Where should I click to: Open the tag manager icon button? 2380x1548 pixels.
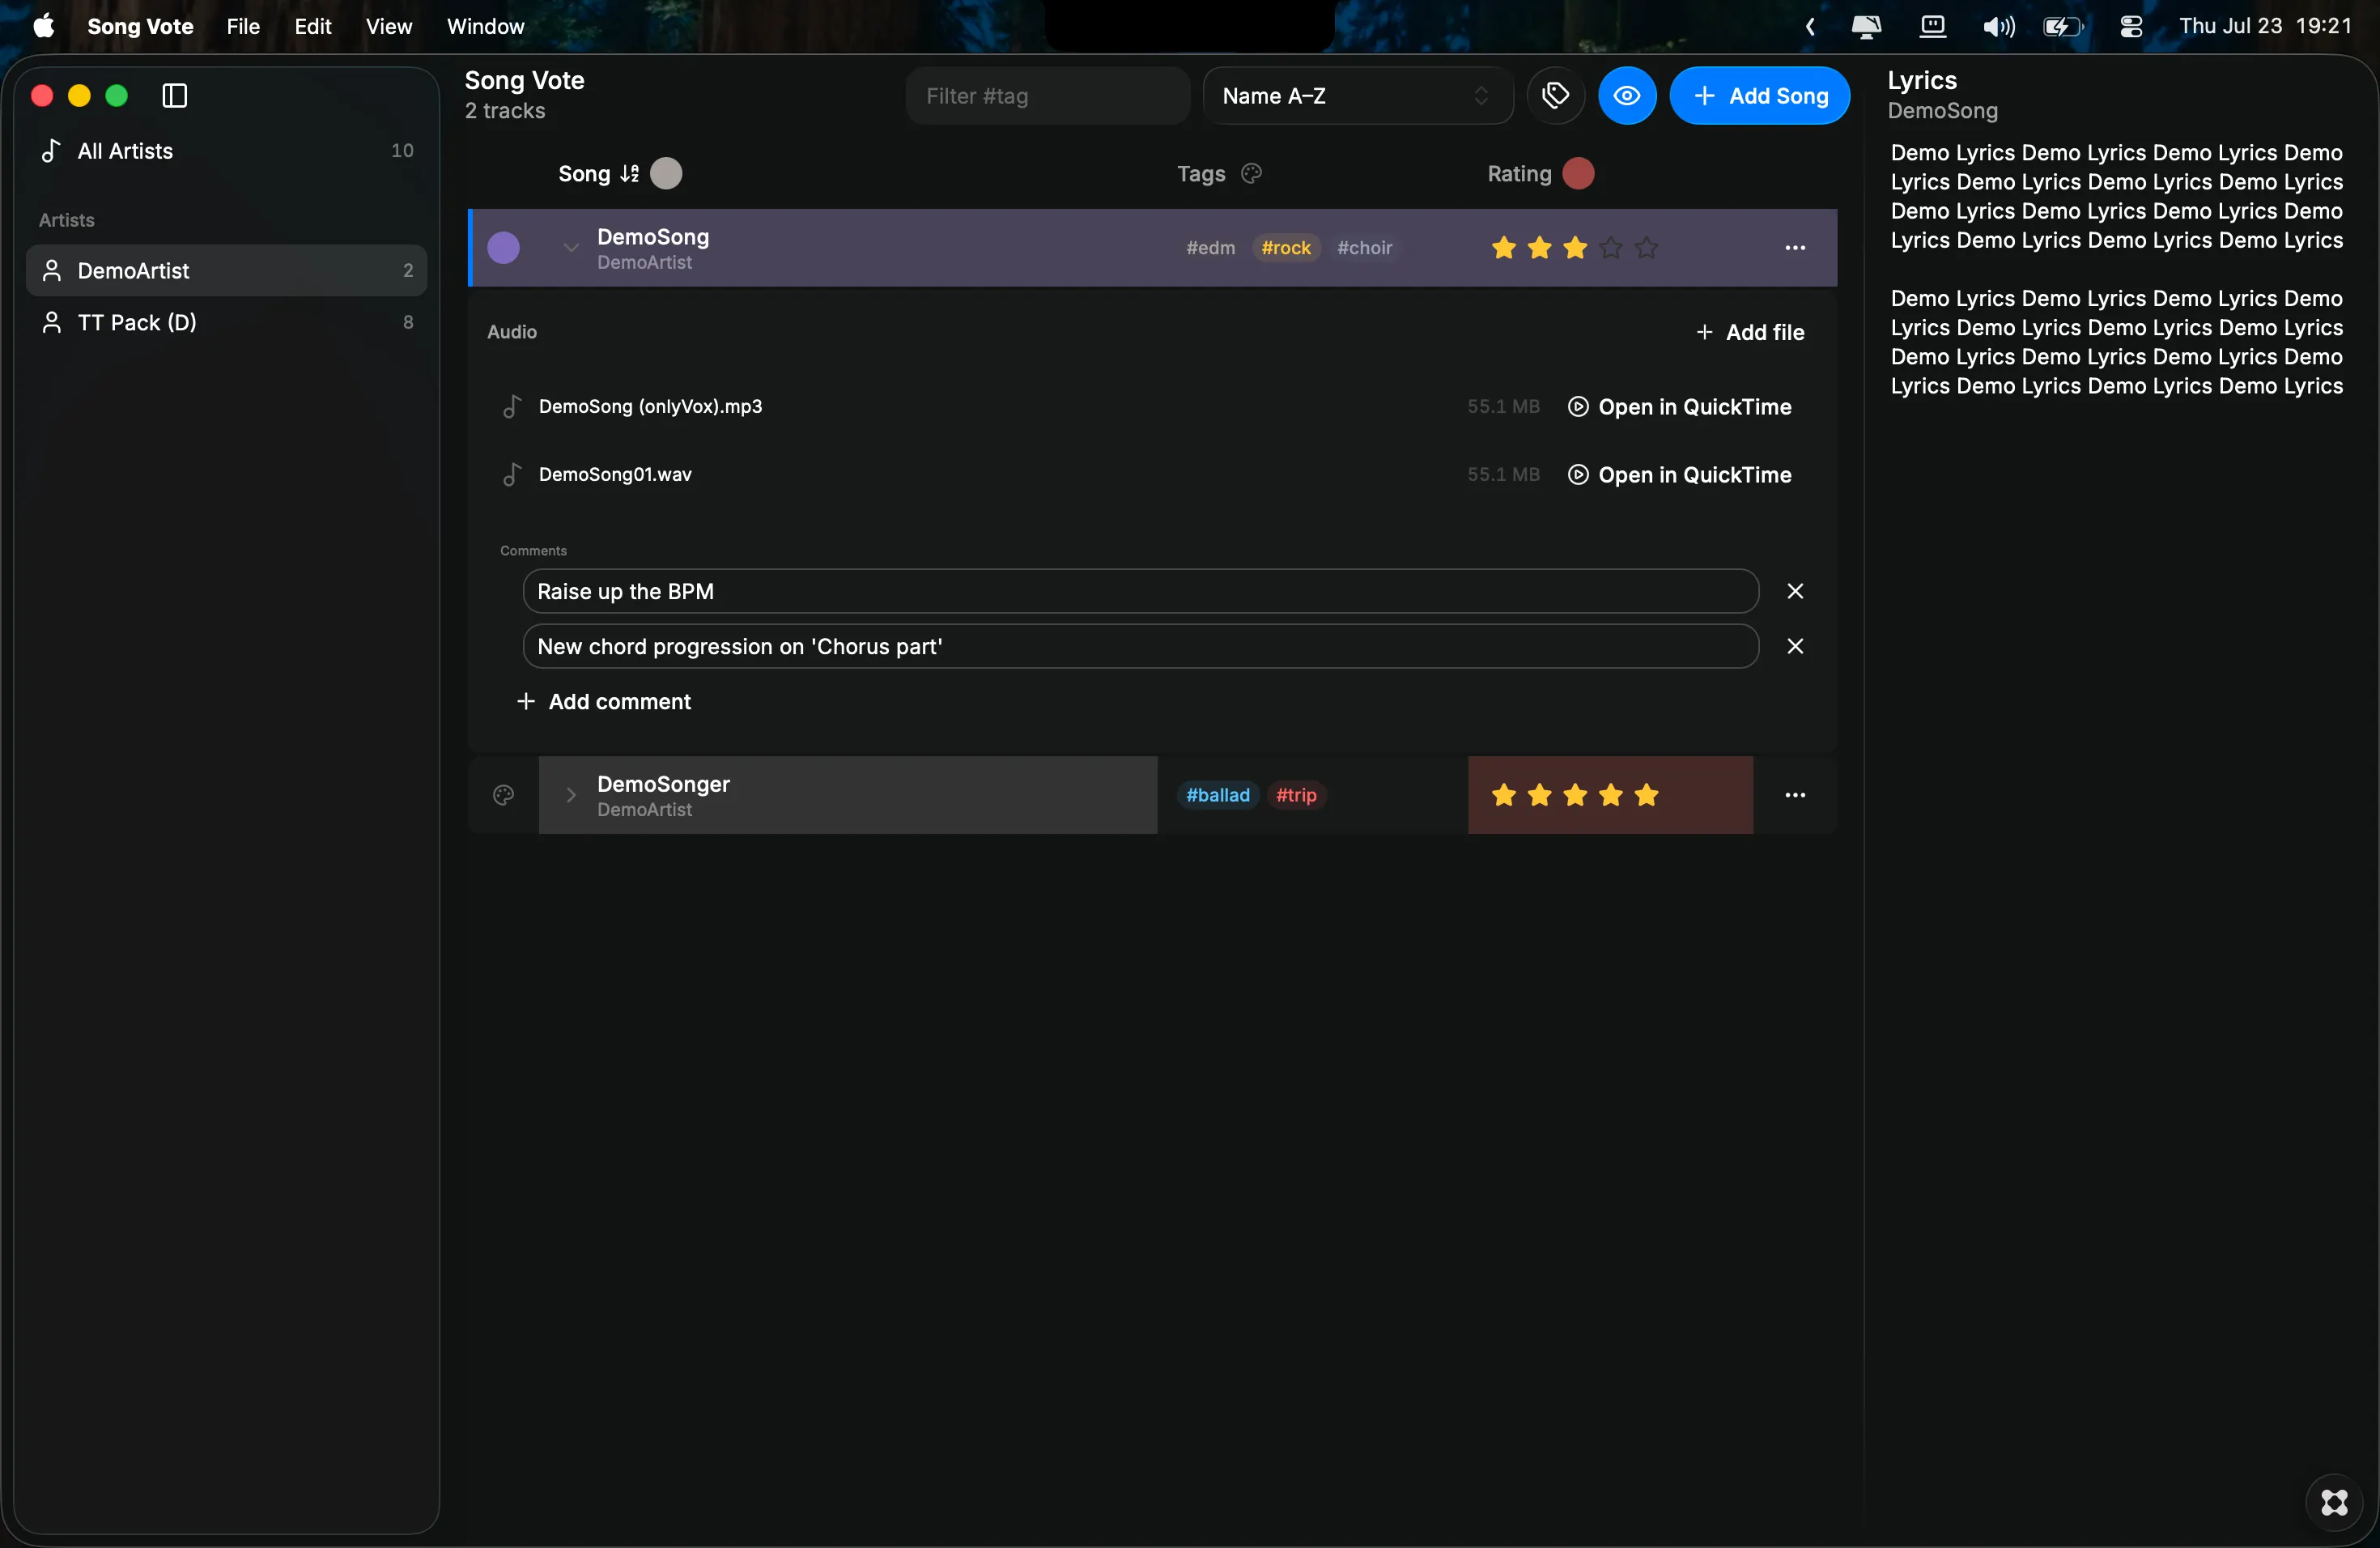click(x=1556, y=96)
